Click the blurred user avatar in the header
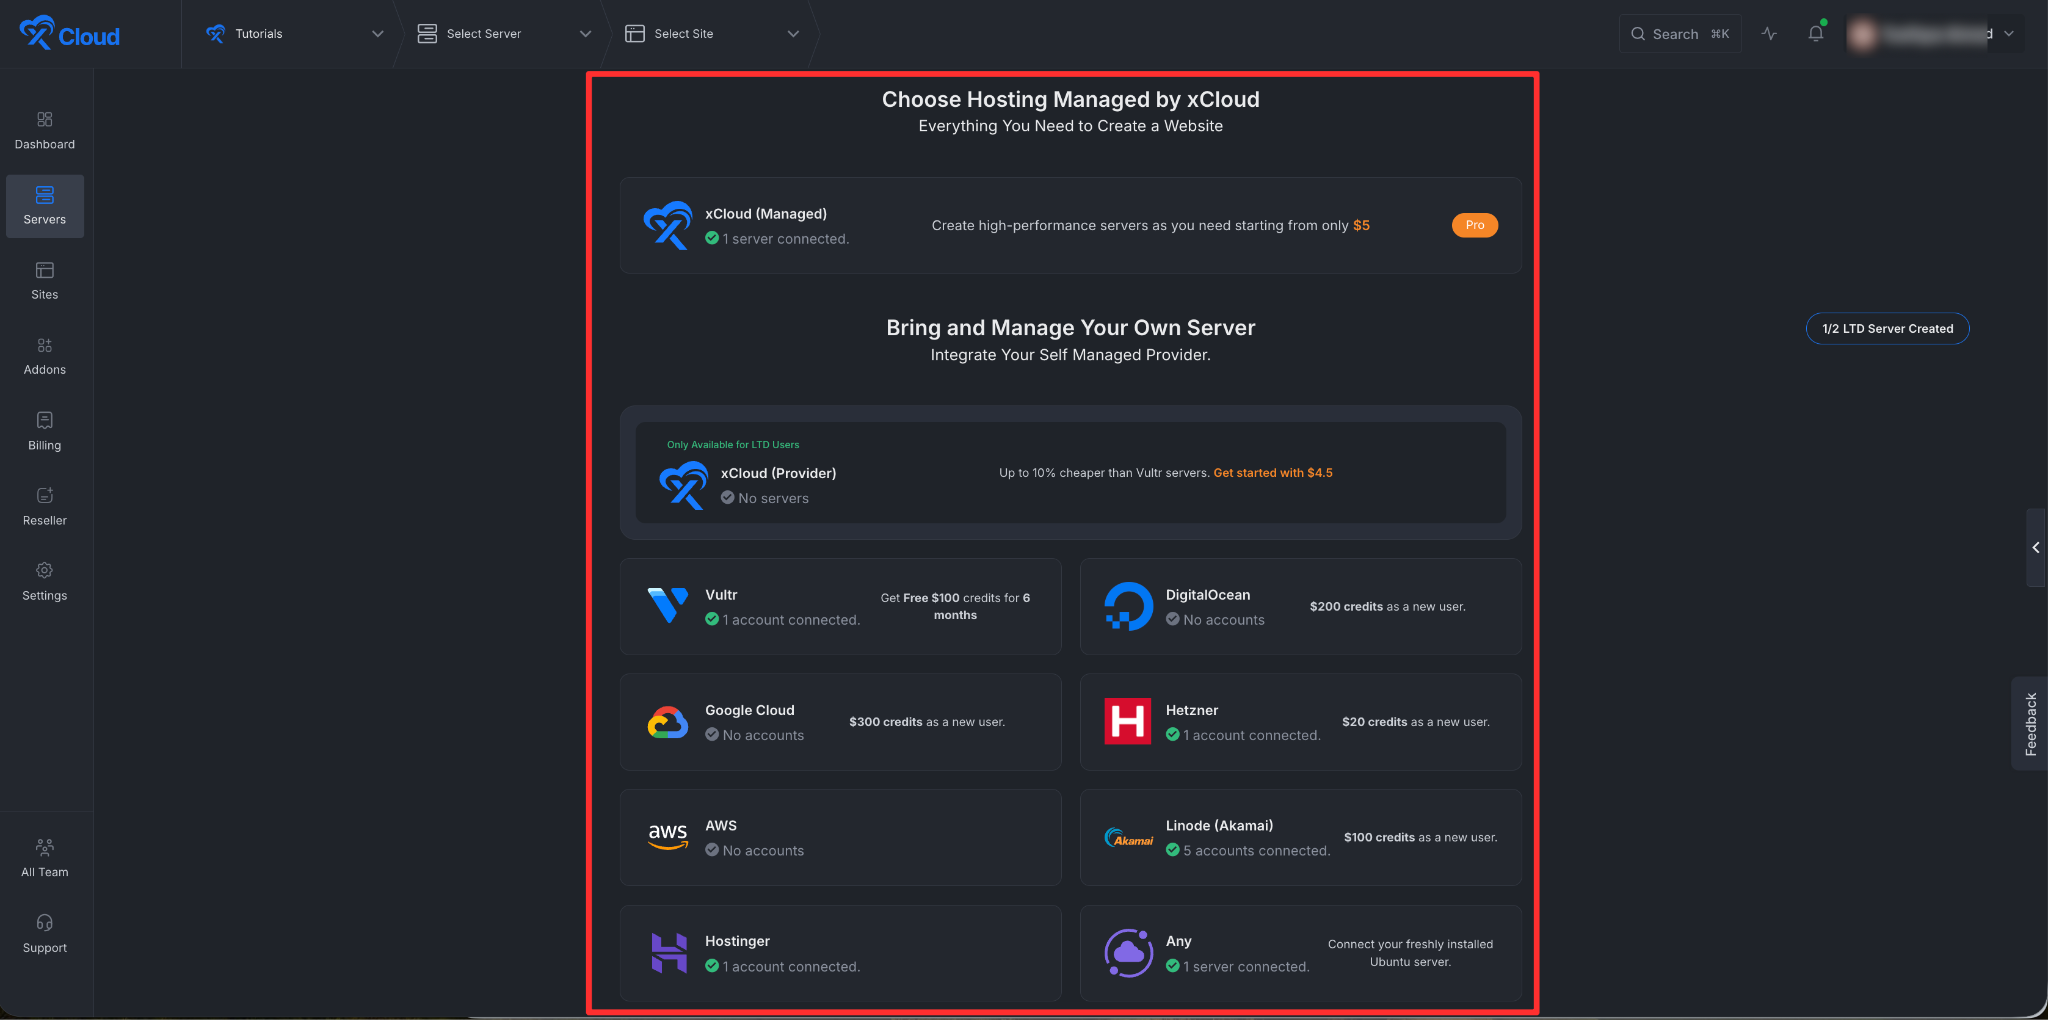The height and width of the screenshot is (1020, 2048). pyautogui.click(x=1862, y=34)
